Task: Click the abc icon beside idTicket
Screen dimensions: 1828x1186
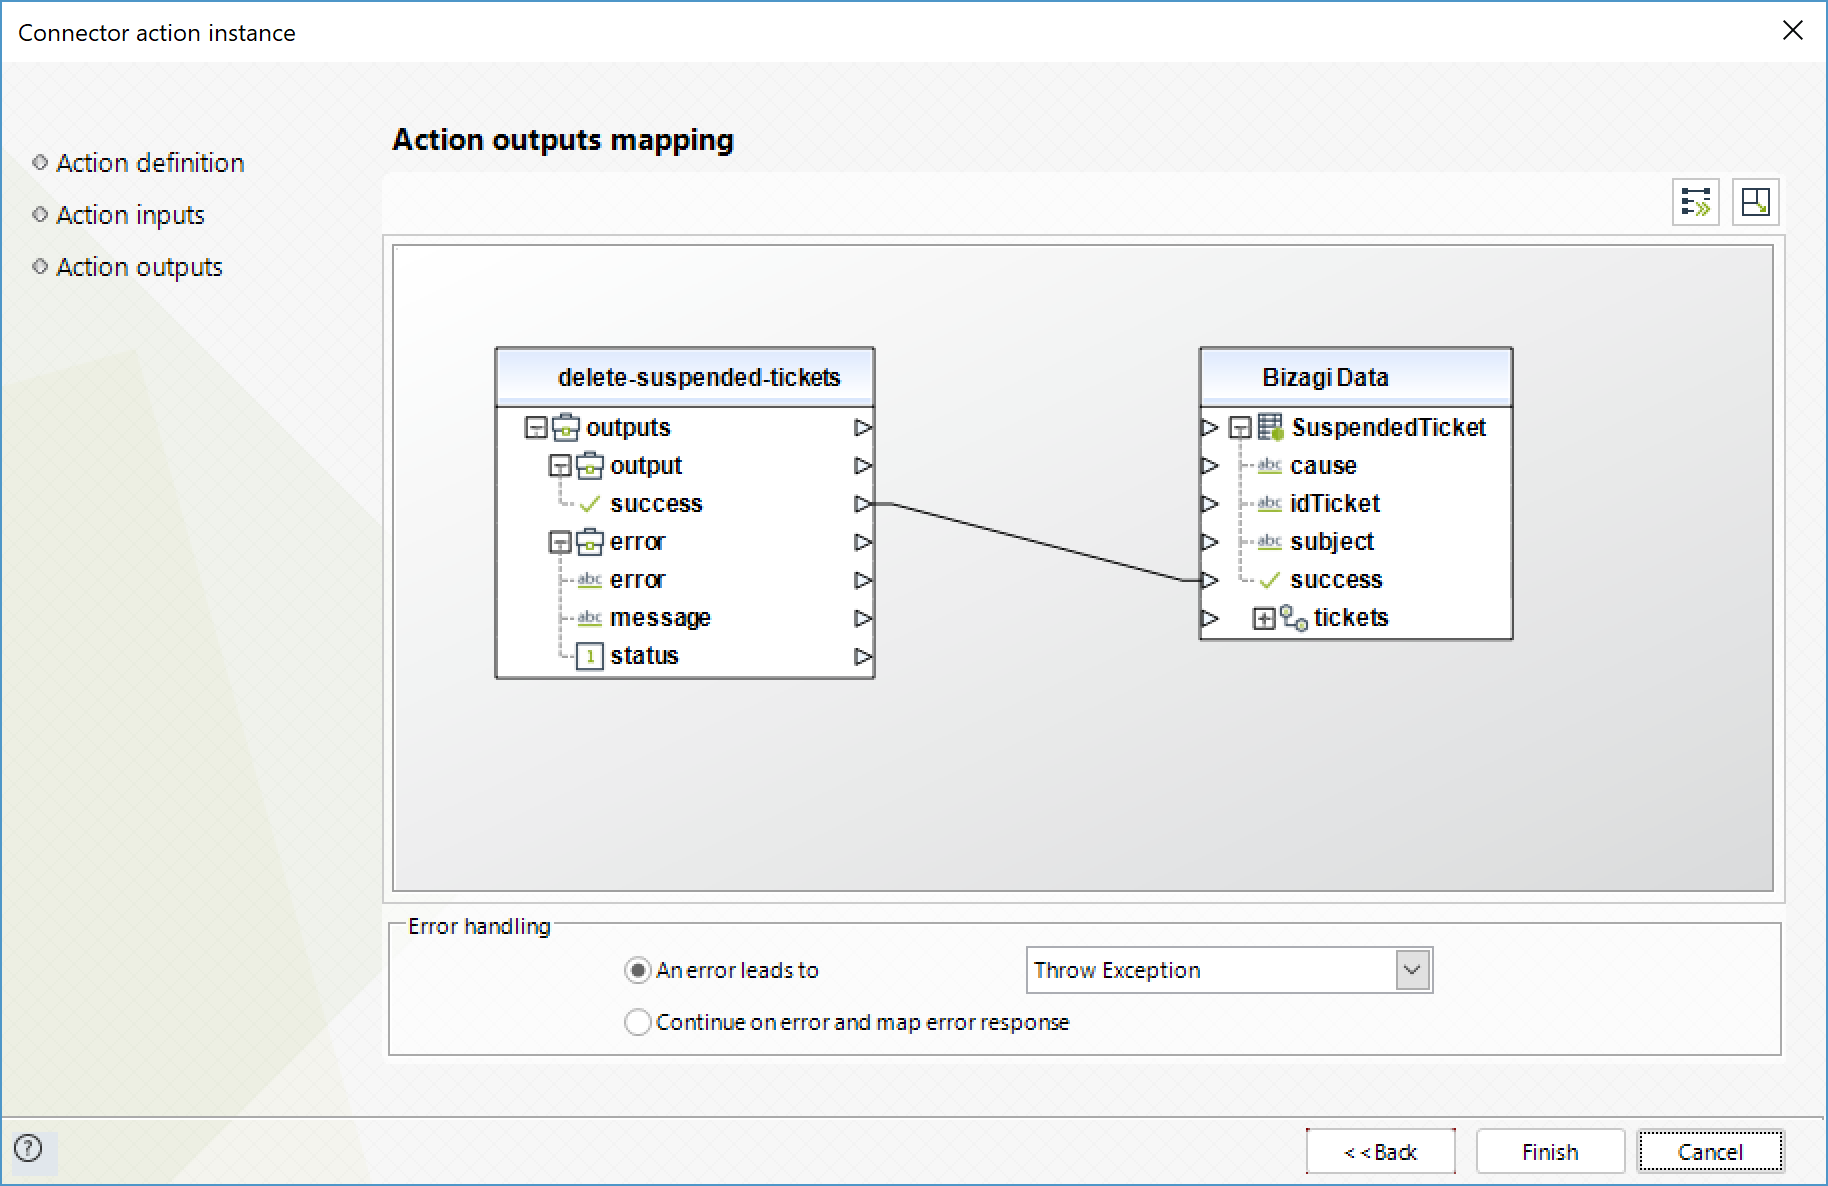Action: [x=1270, y=503]
